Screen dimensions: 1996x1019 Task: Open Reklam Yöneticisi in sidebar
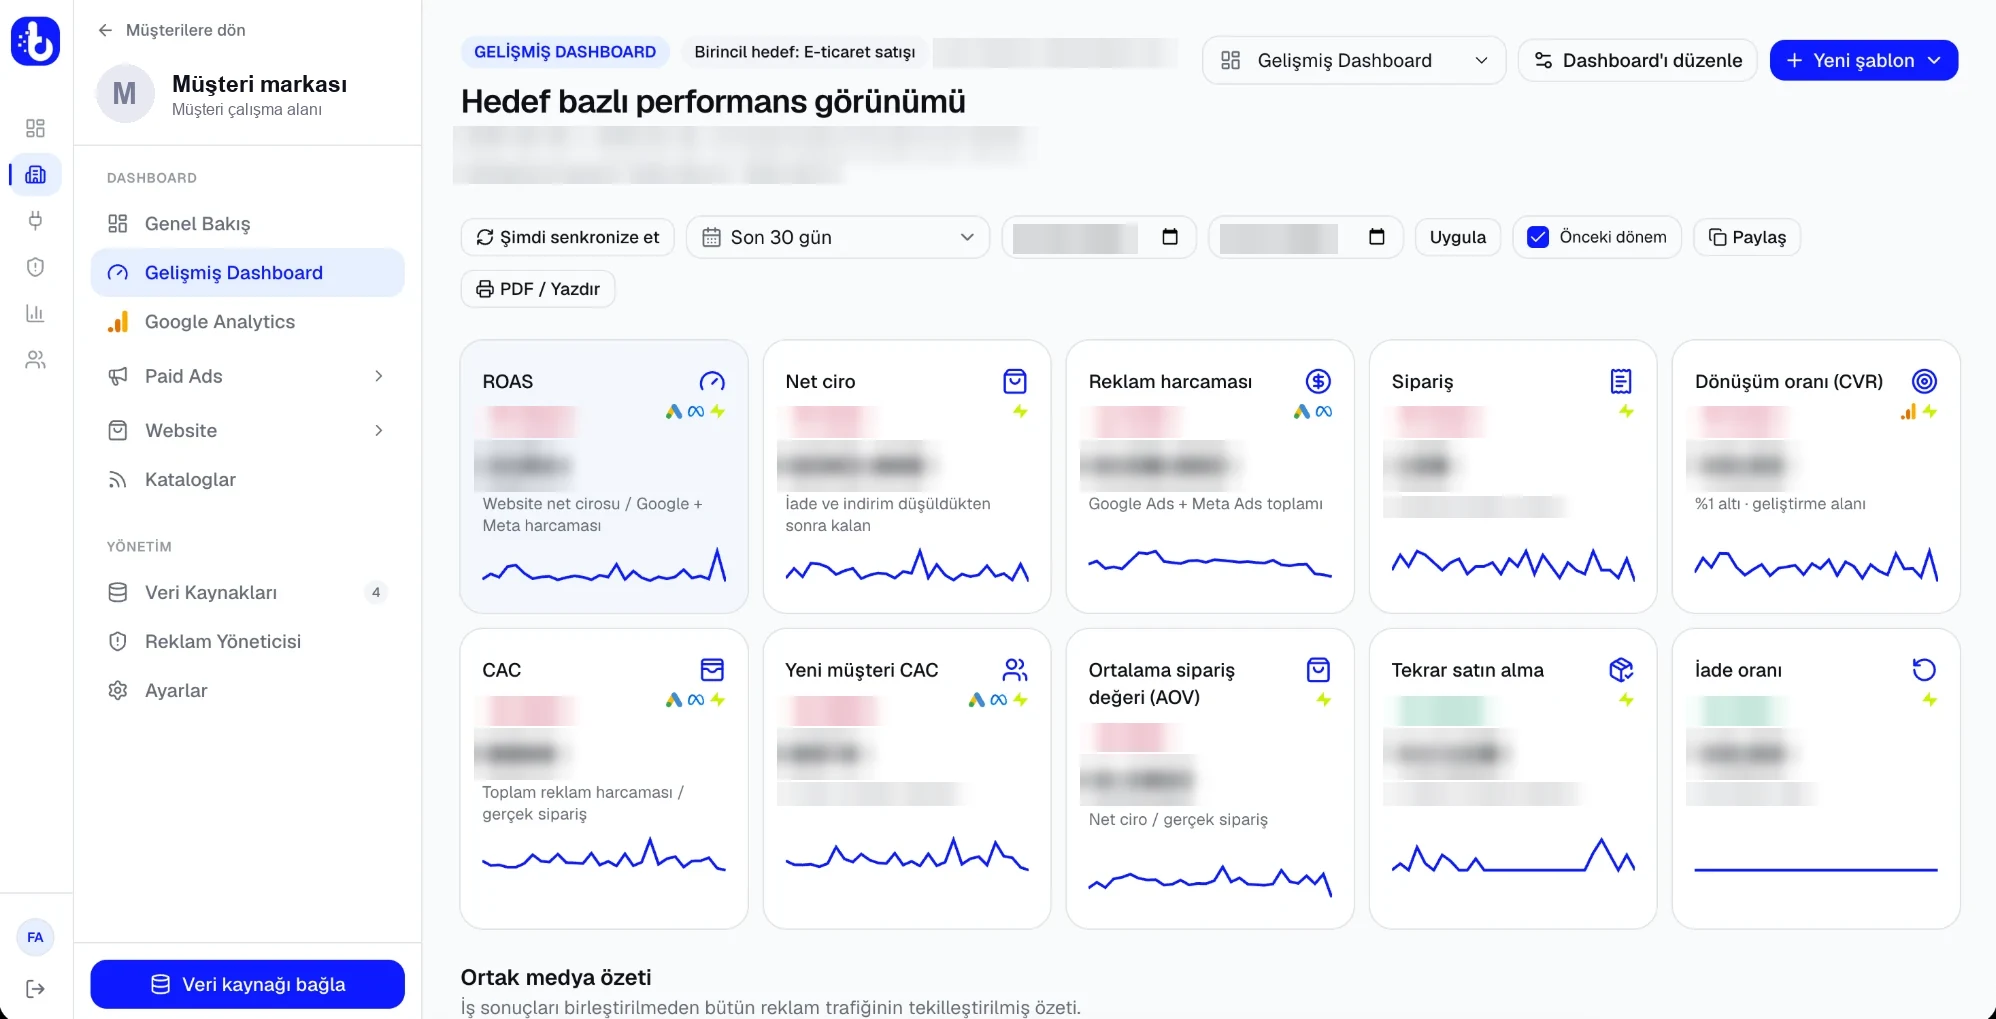coord(248,642)
